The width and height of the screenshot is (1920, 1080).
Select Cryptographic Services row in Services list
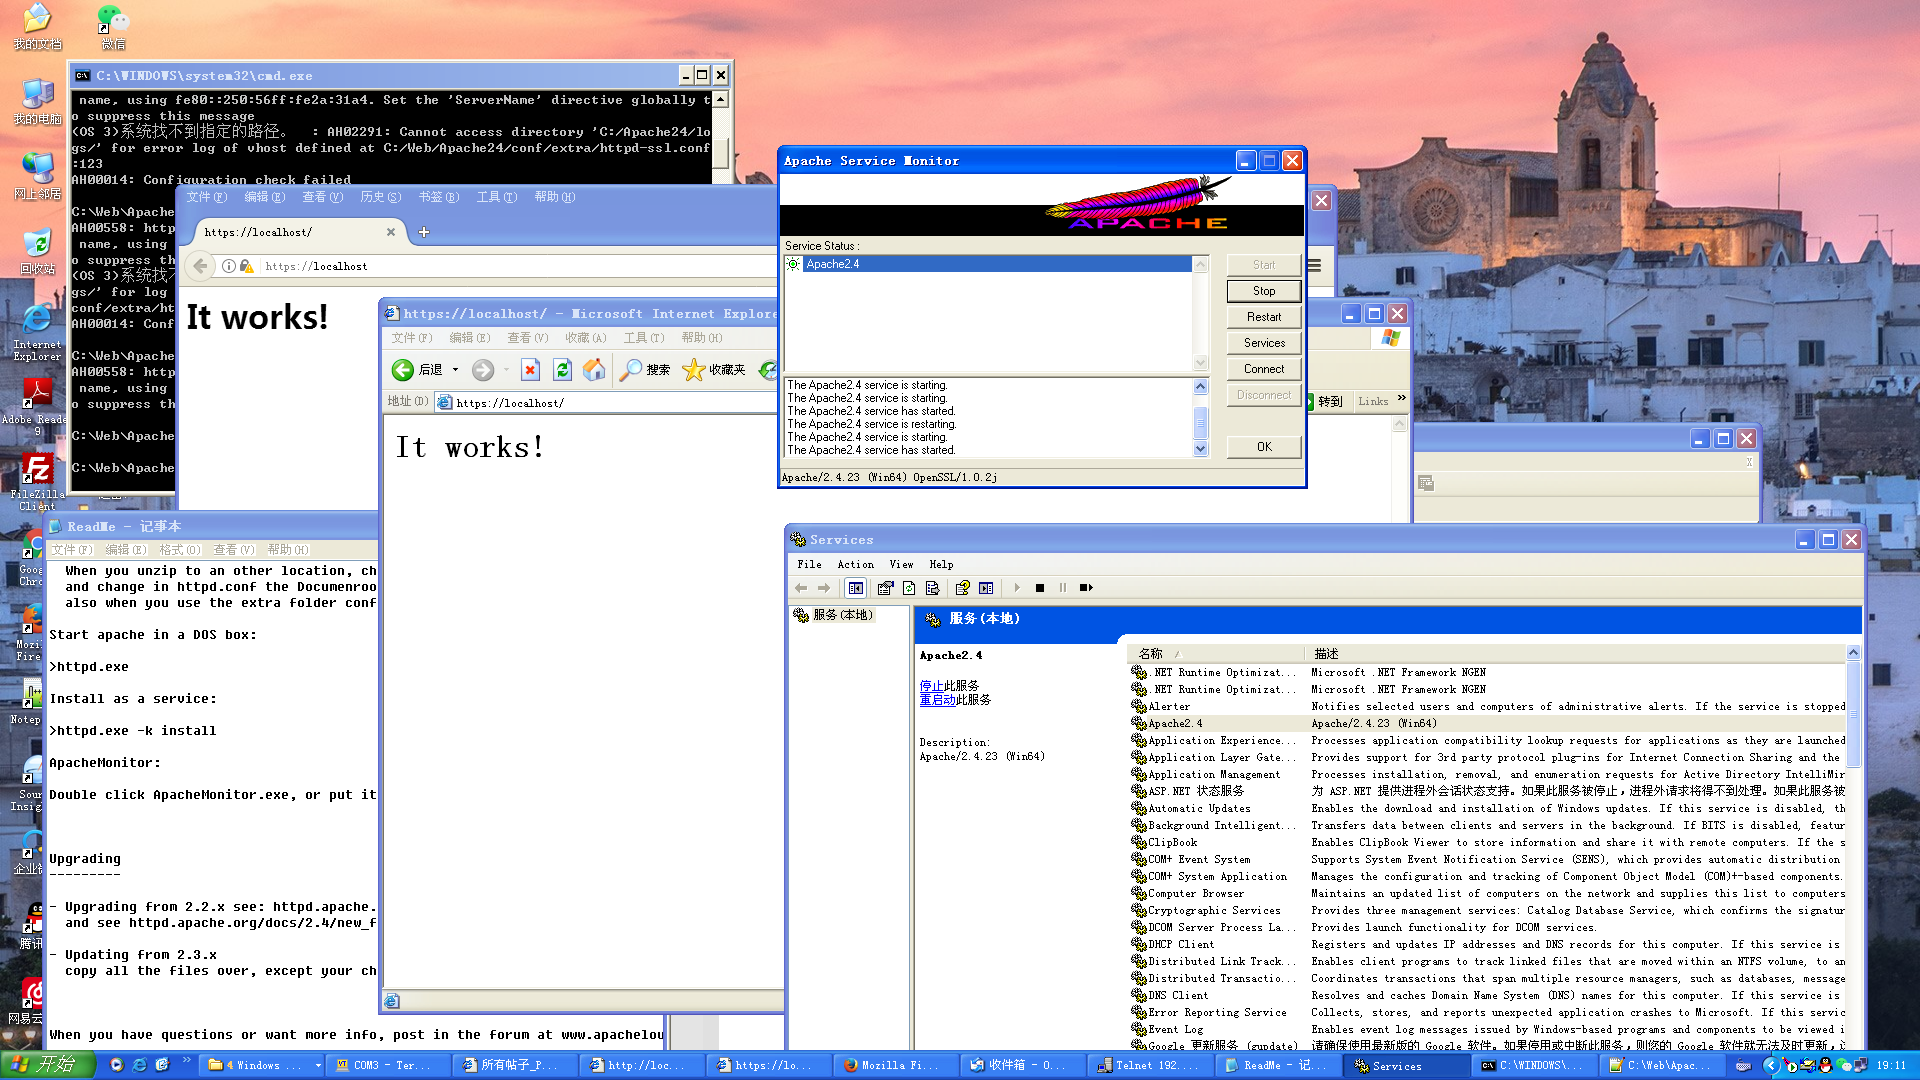(x=1488, y=910)
